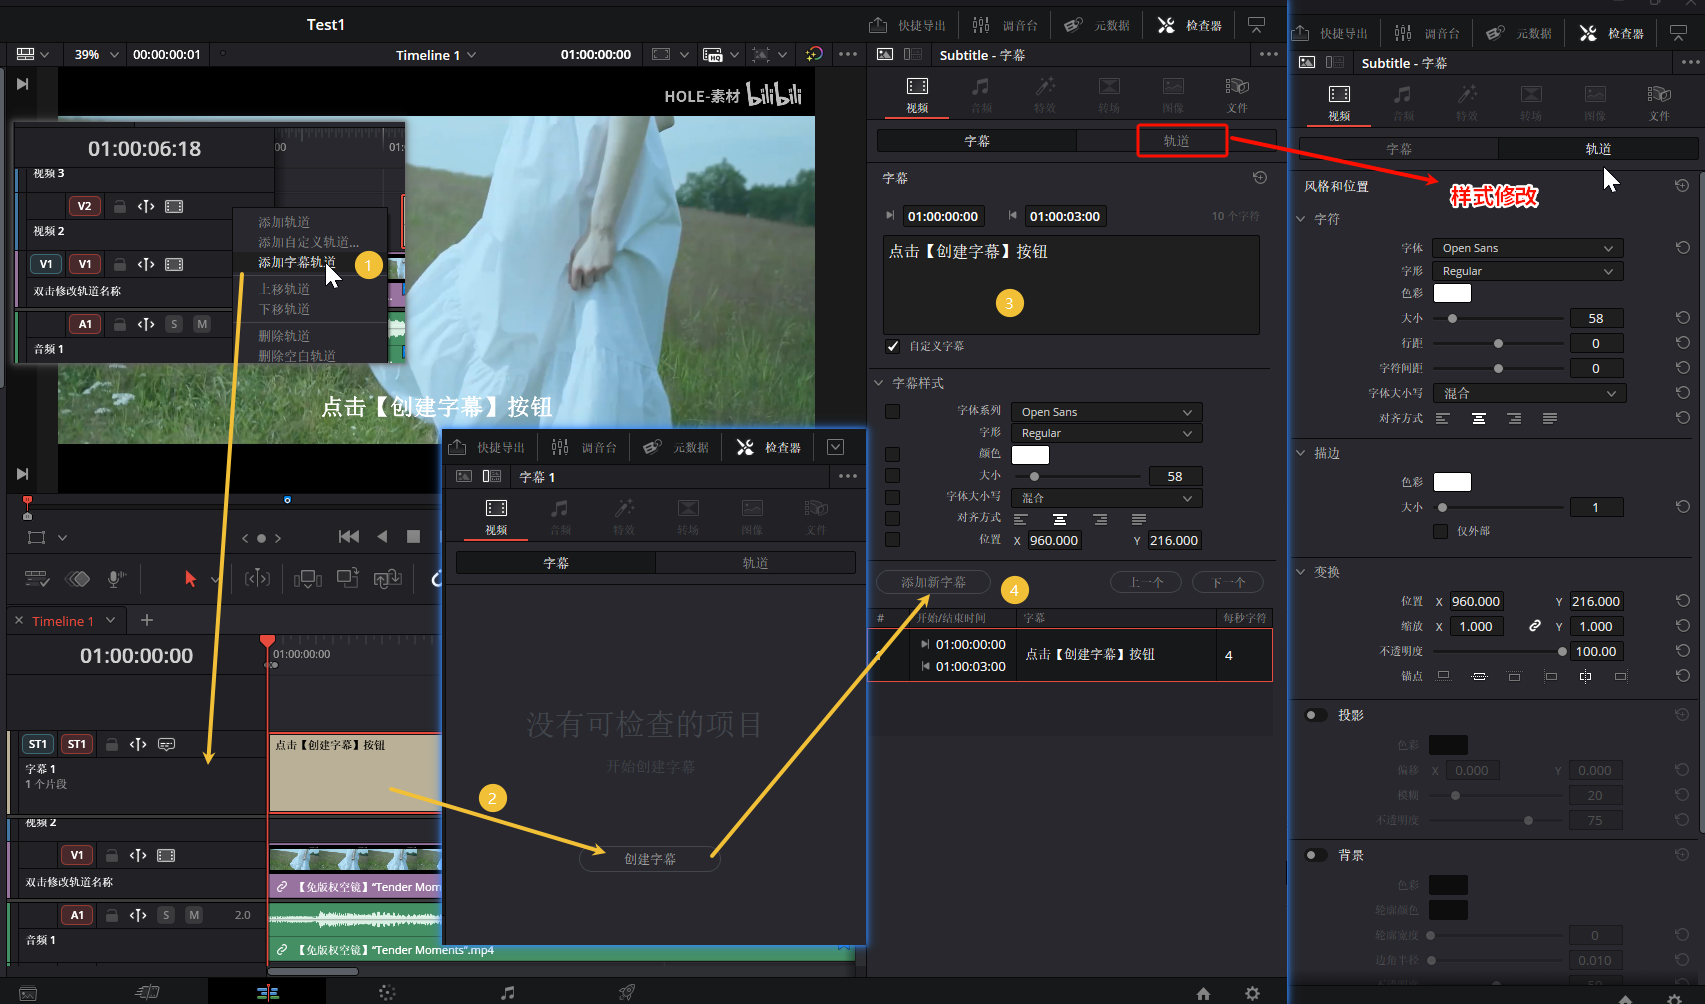1705x1004 pixels.
Task: Toggle the 自定义字幕 checkbox
Action: 893,346
